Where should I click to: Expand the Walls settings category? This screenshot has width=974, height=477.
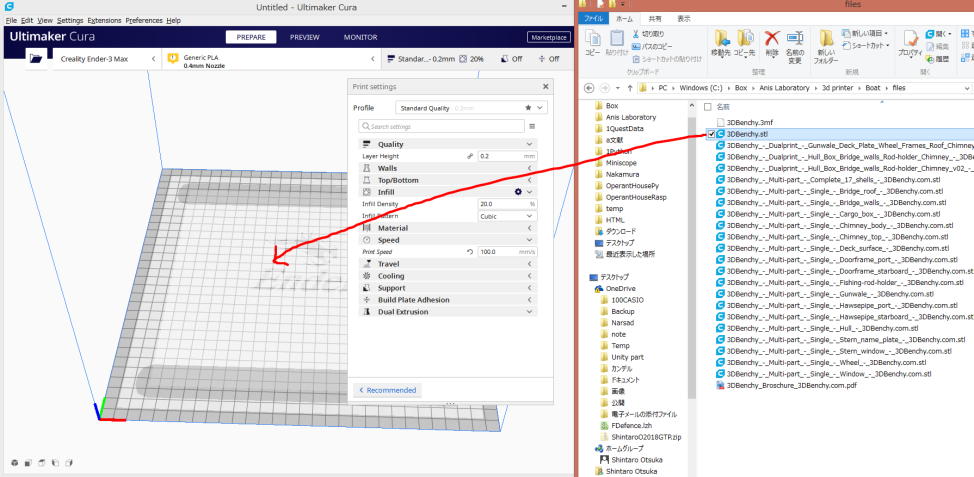pos(450,168)
